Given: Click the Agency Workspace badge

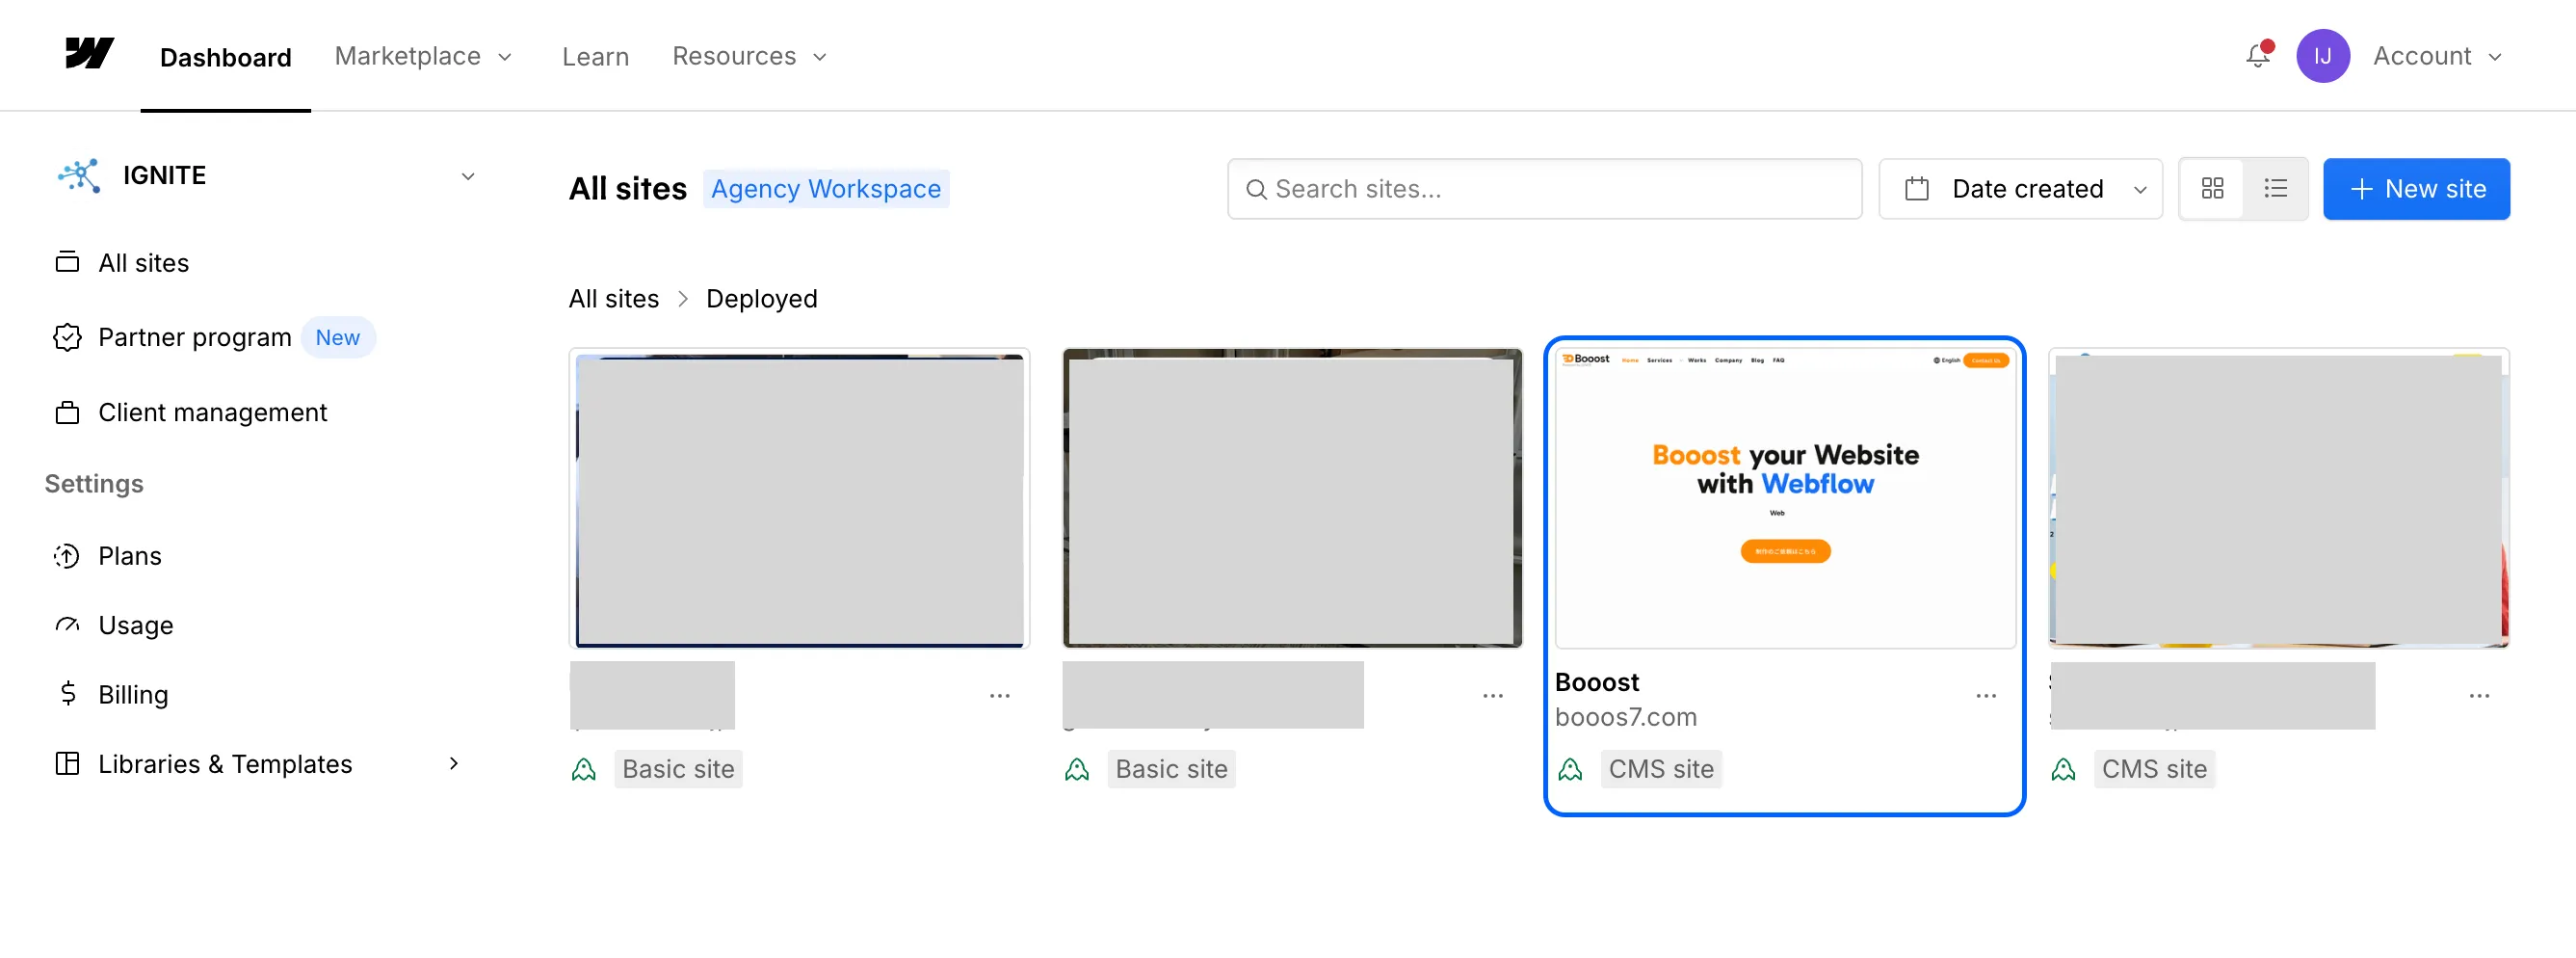Looking at the screenshot, I should pyautogui.click(x=825, y=188).
